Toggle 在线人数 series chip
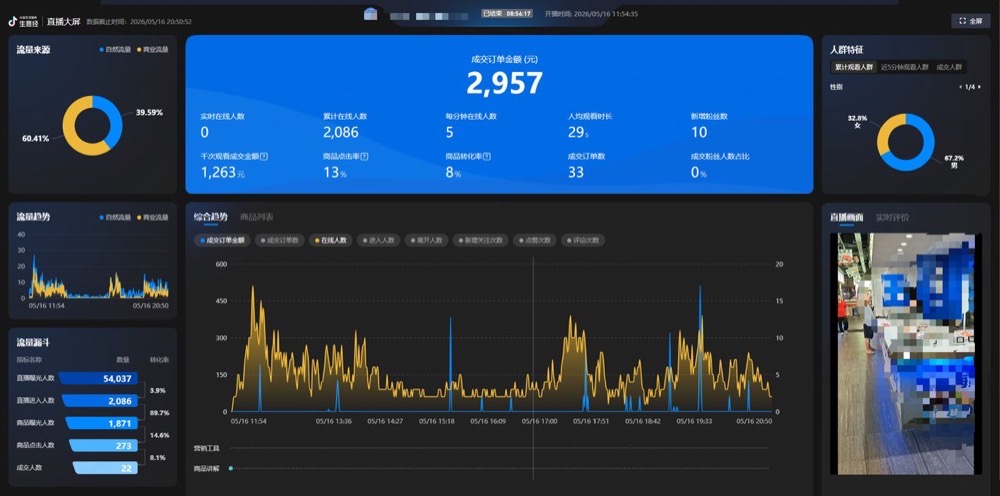1000x496 pixels. 330,240
